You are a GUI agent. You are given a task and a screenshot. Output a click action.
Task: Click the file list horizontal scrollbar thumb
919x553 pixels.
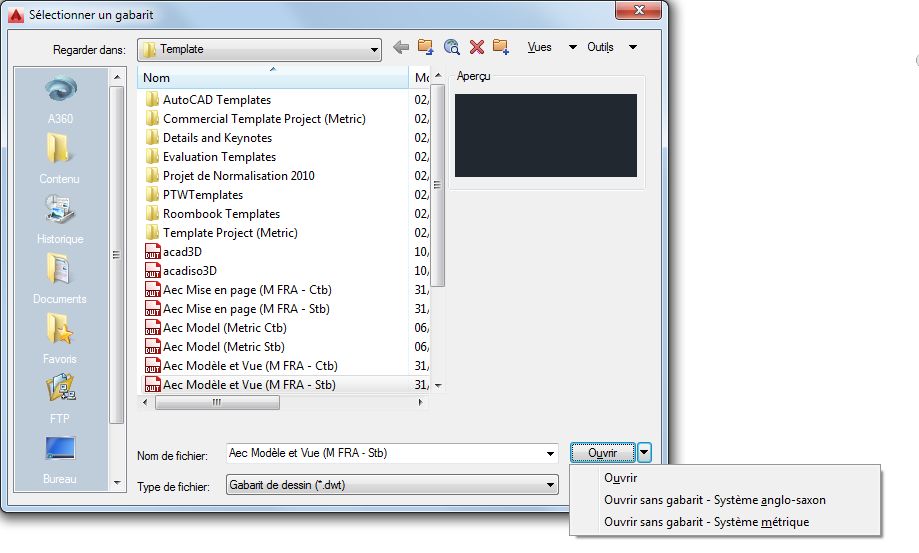click(217, 402)
